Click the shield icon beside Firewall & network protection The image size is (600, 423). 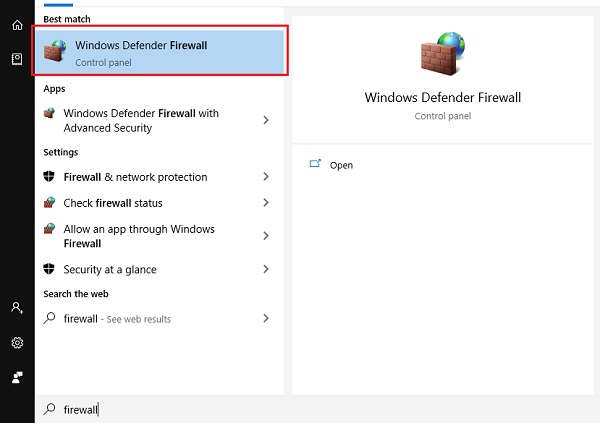(50, 177)
